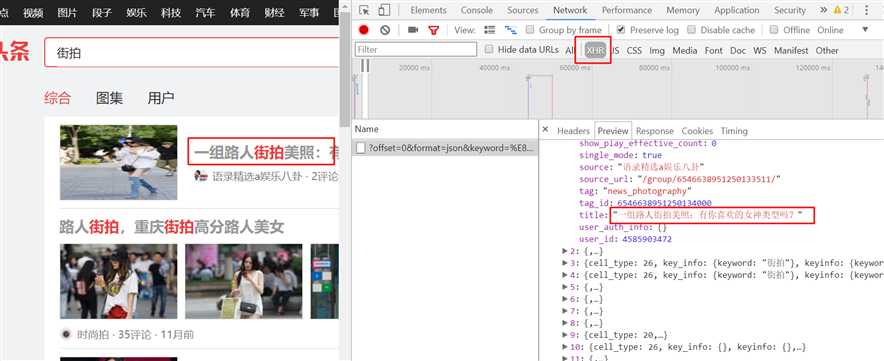884x361 pixels.
Task: Switch to the 用户 results tab
Action: tap(161, 98)
